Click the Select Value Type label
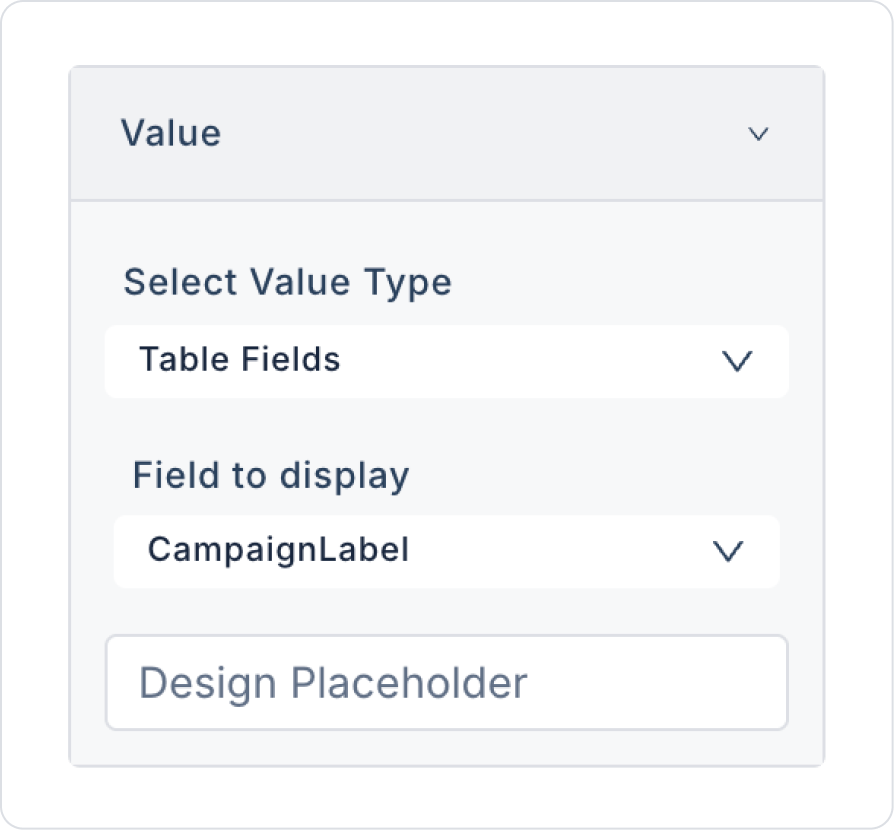This screenshot has height=830, width=894. coord(287,282)
